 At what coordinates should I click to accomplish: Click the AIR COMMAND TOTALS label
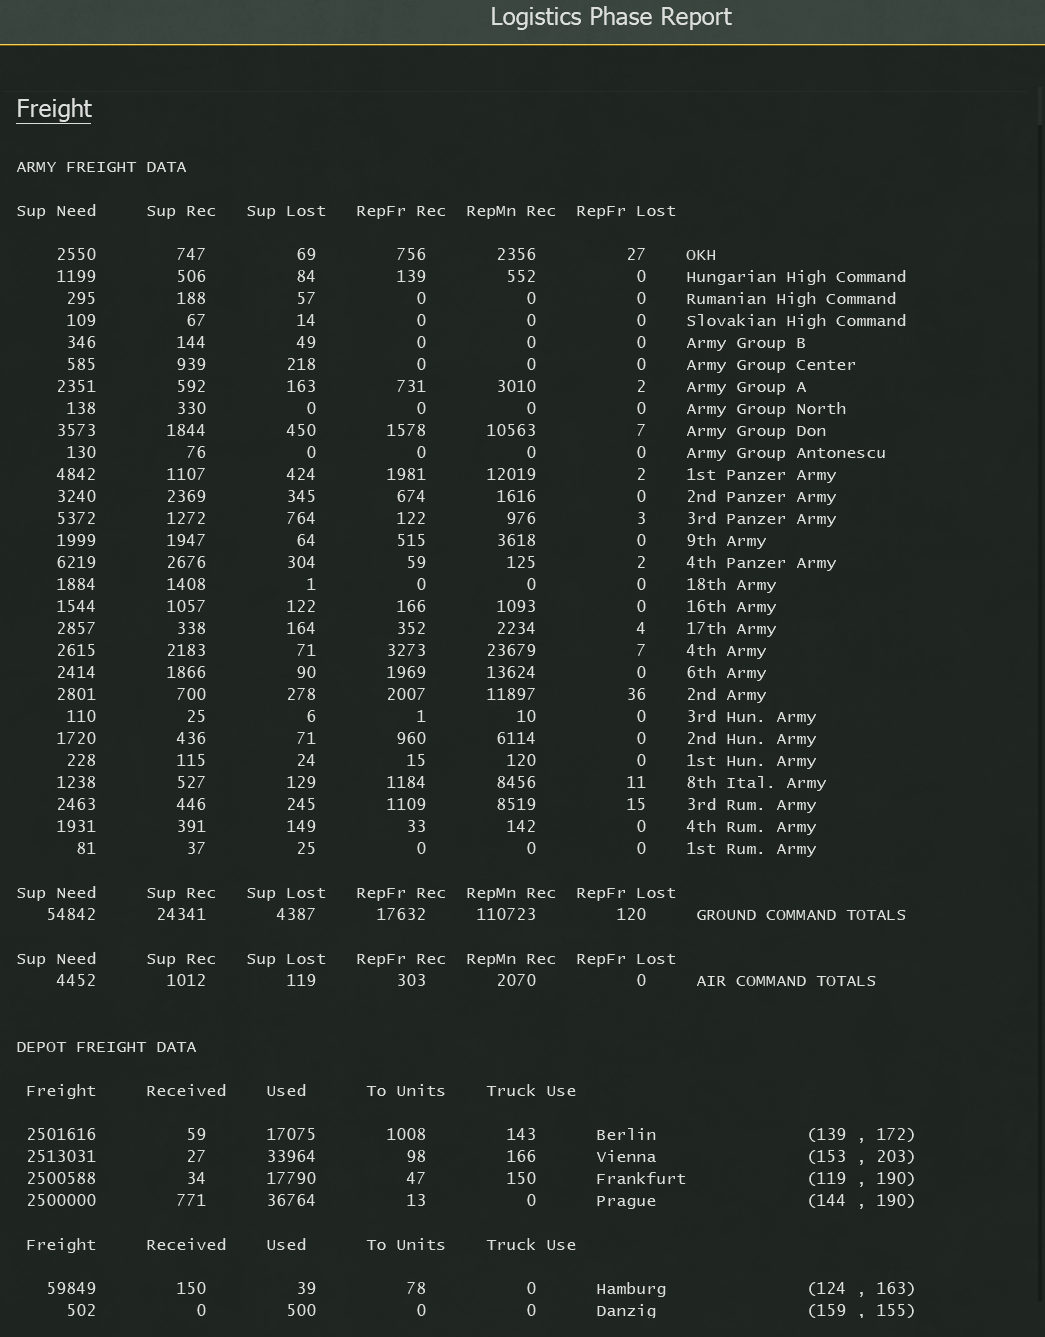coord(785,981)
